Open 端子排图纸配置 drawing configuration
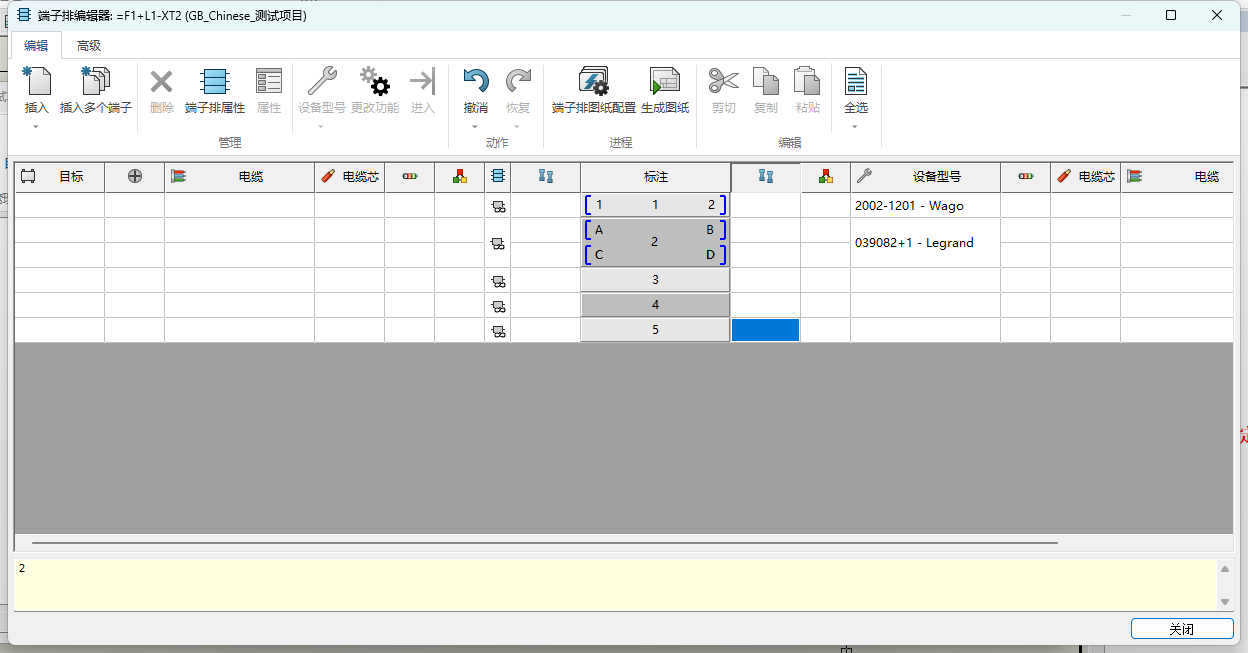Image resolution: width=1248 pixels, height=653 pixels. [593, 82]
